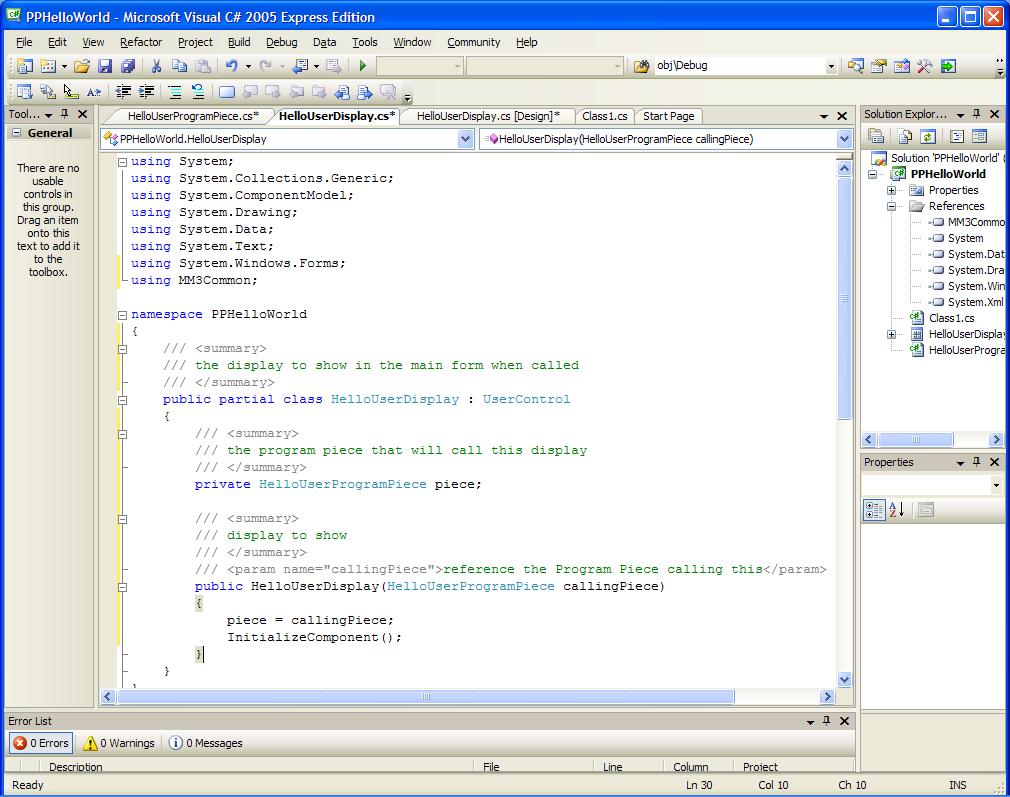The height and width of the screenshot is (797, 1010).
Task: Click the New Project toolbar icon
Action: [x=24, y=66]
